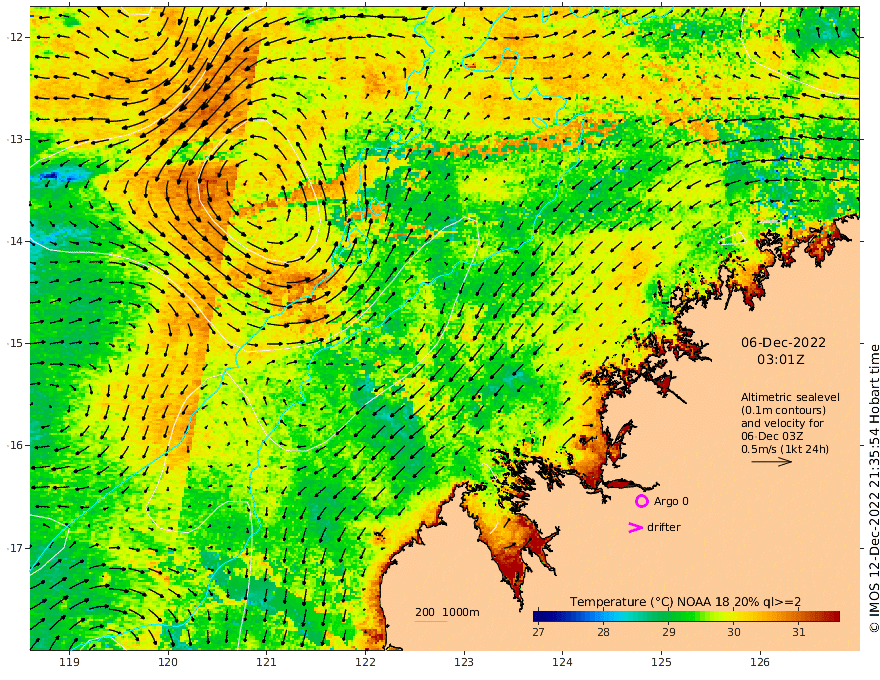Image resolution: width=880 pixels, height=680 pixels.
Task: Click the date text 06-Dec-2022
Action: pyautogui.click(x=783, y=342)
